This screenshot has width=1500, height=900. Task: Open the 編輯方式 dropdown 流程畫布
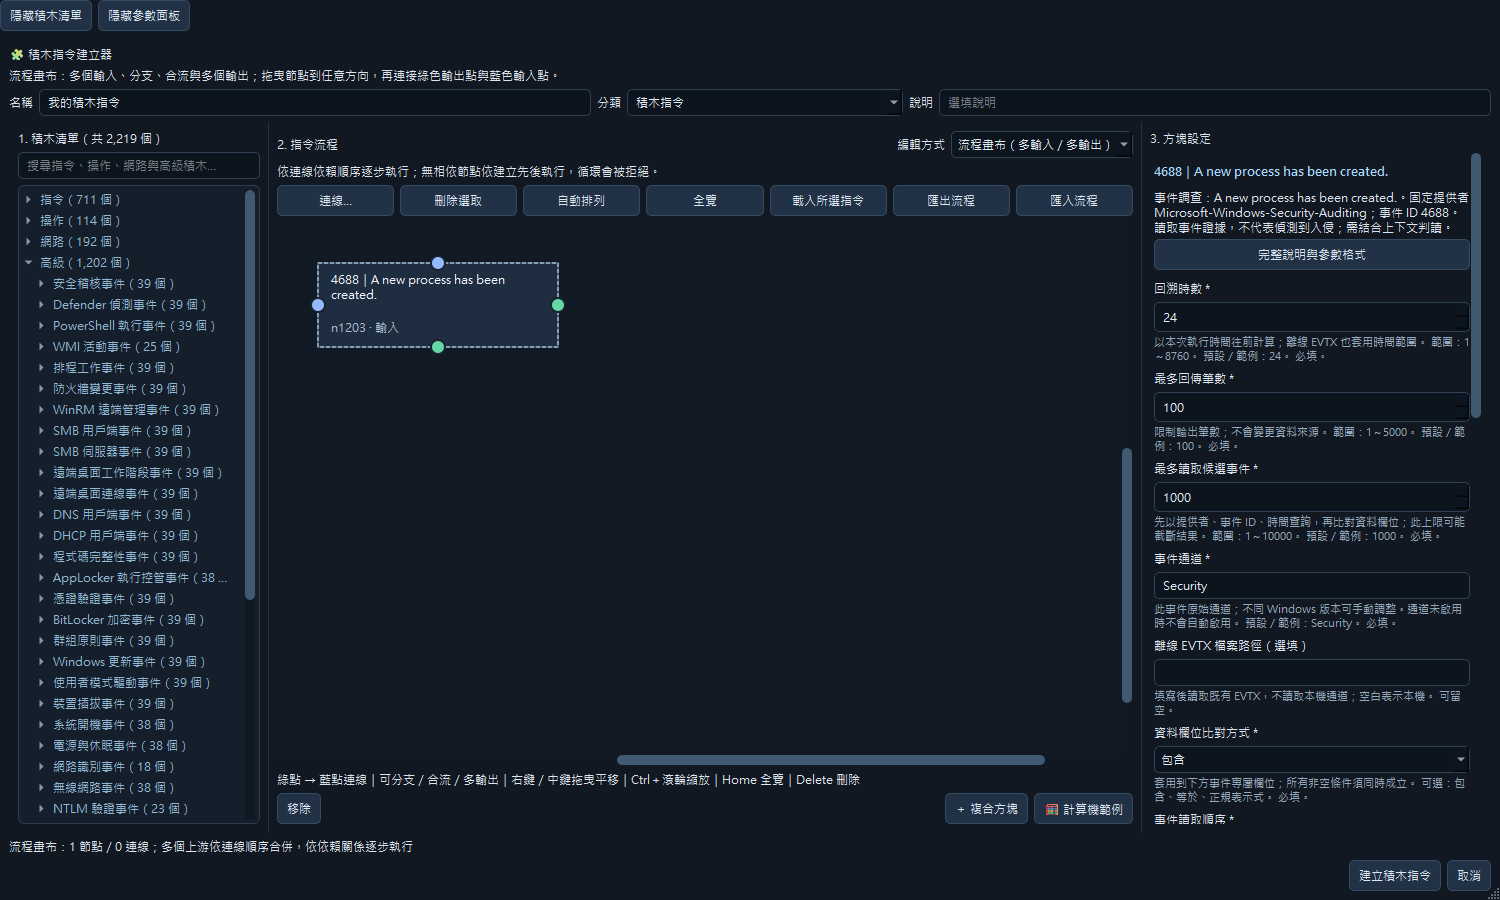[1041, 145]
